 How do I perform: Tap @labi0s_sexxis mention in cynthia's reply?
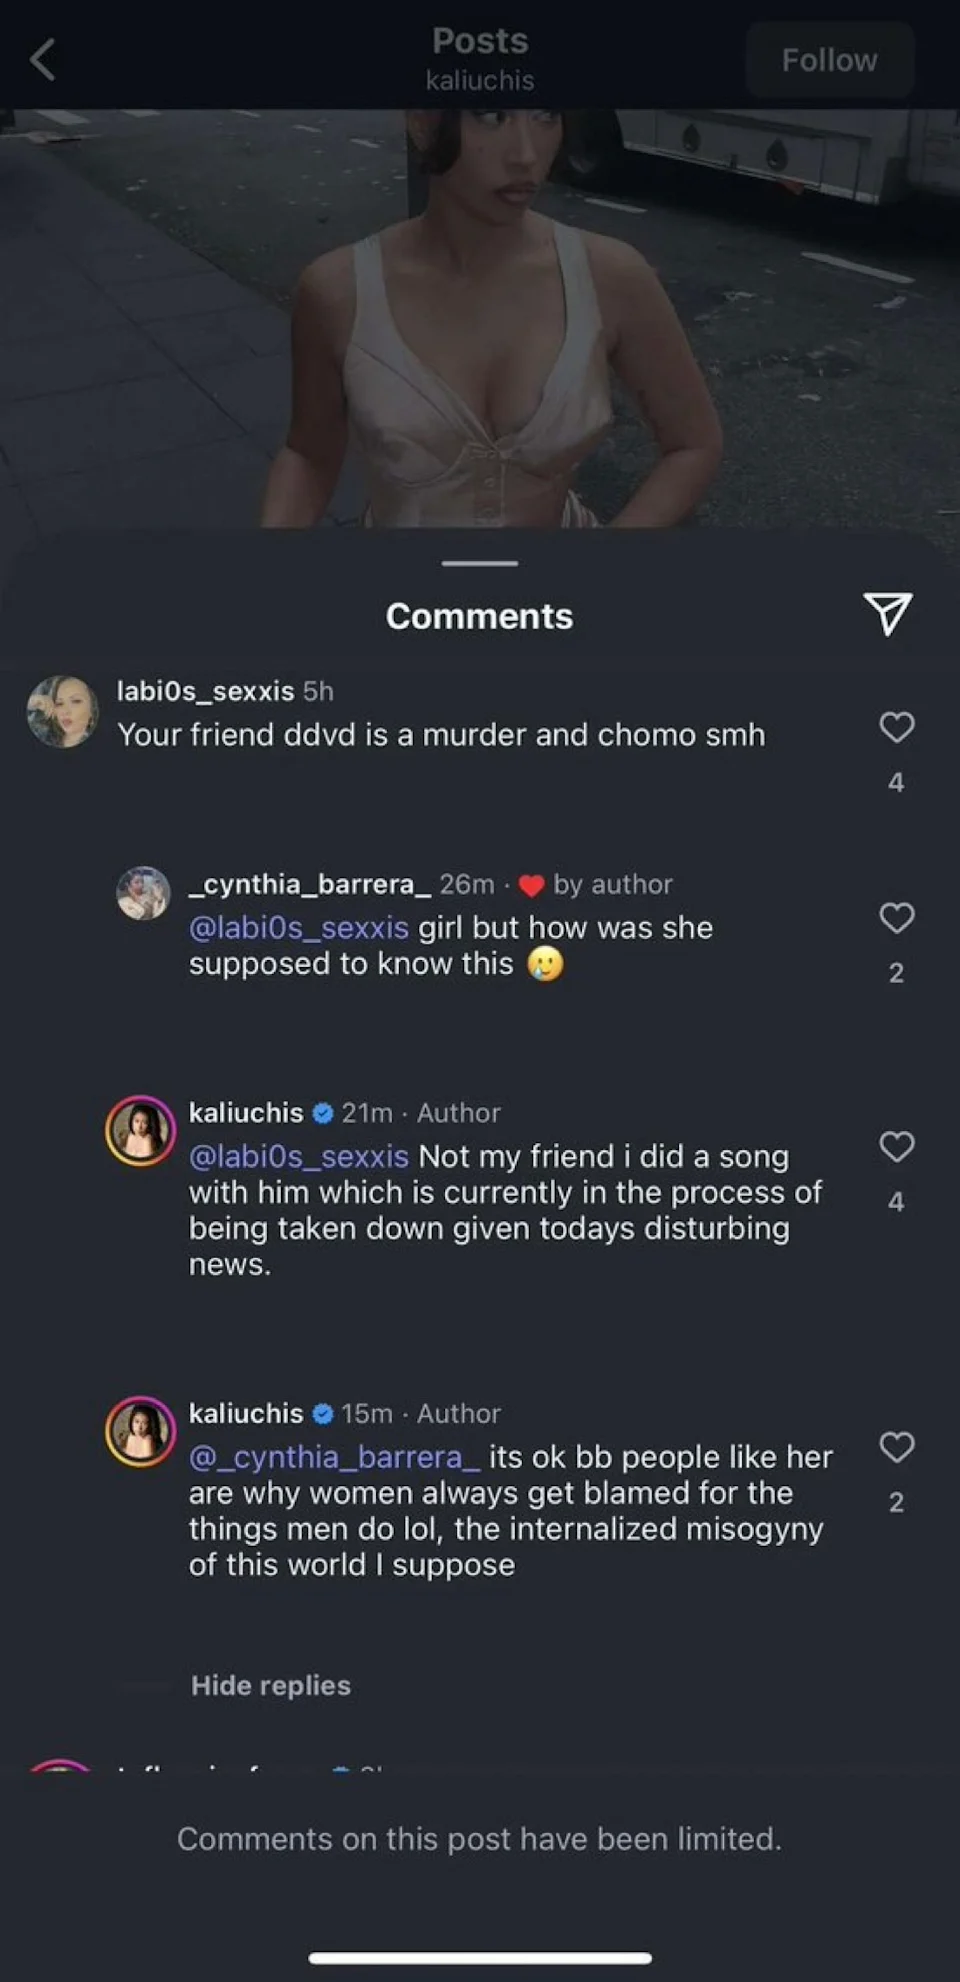click(299, 928)
